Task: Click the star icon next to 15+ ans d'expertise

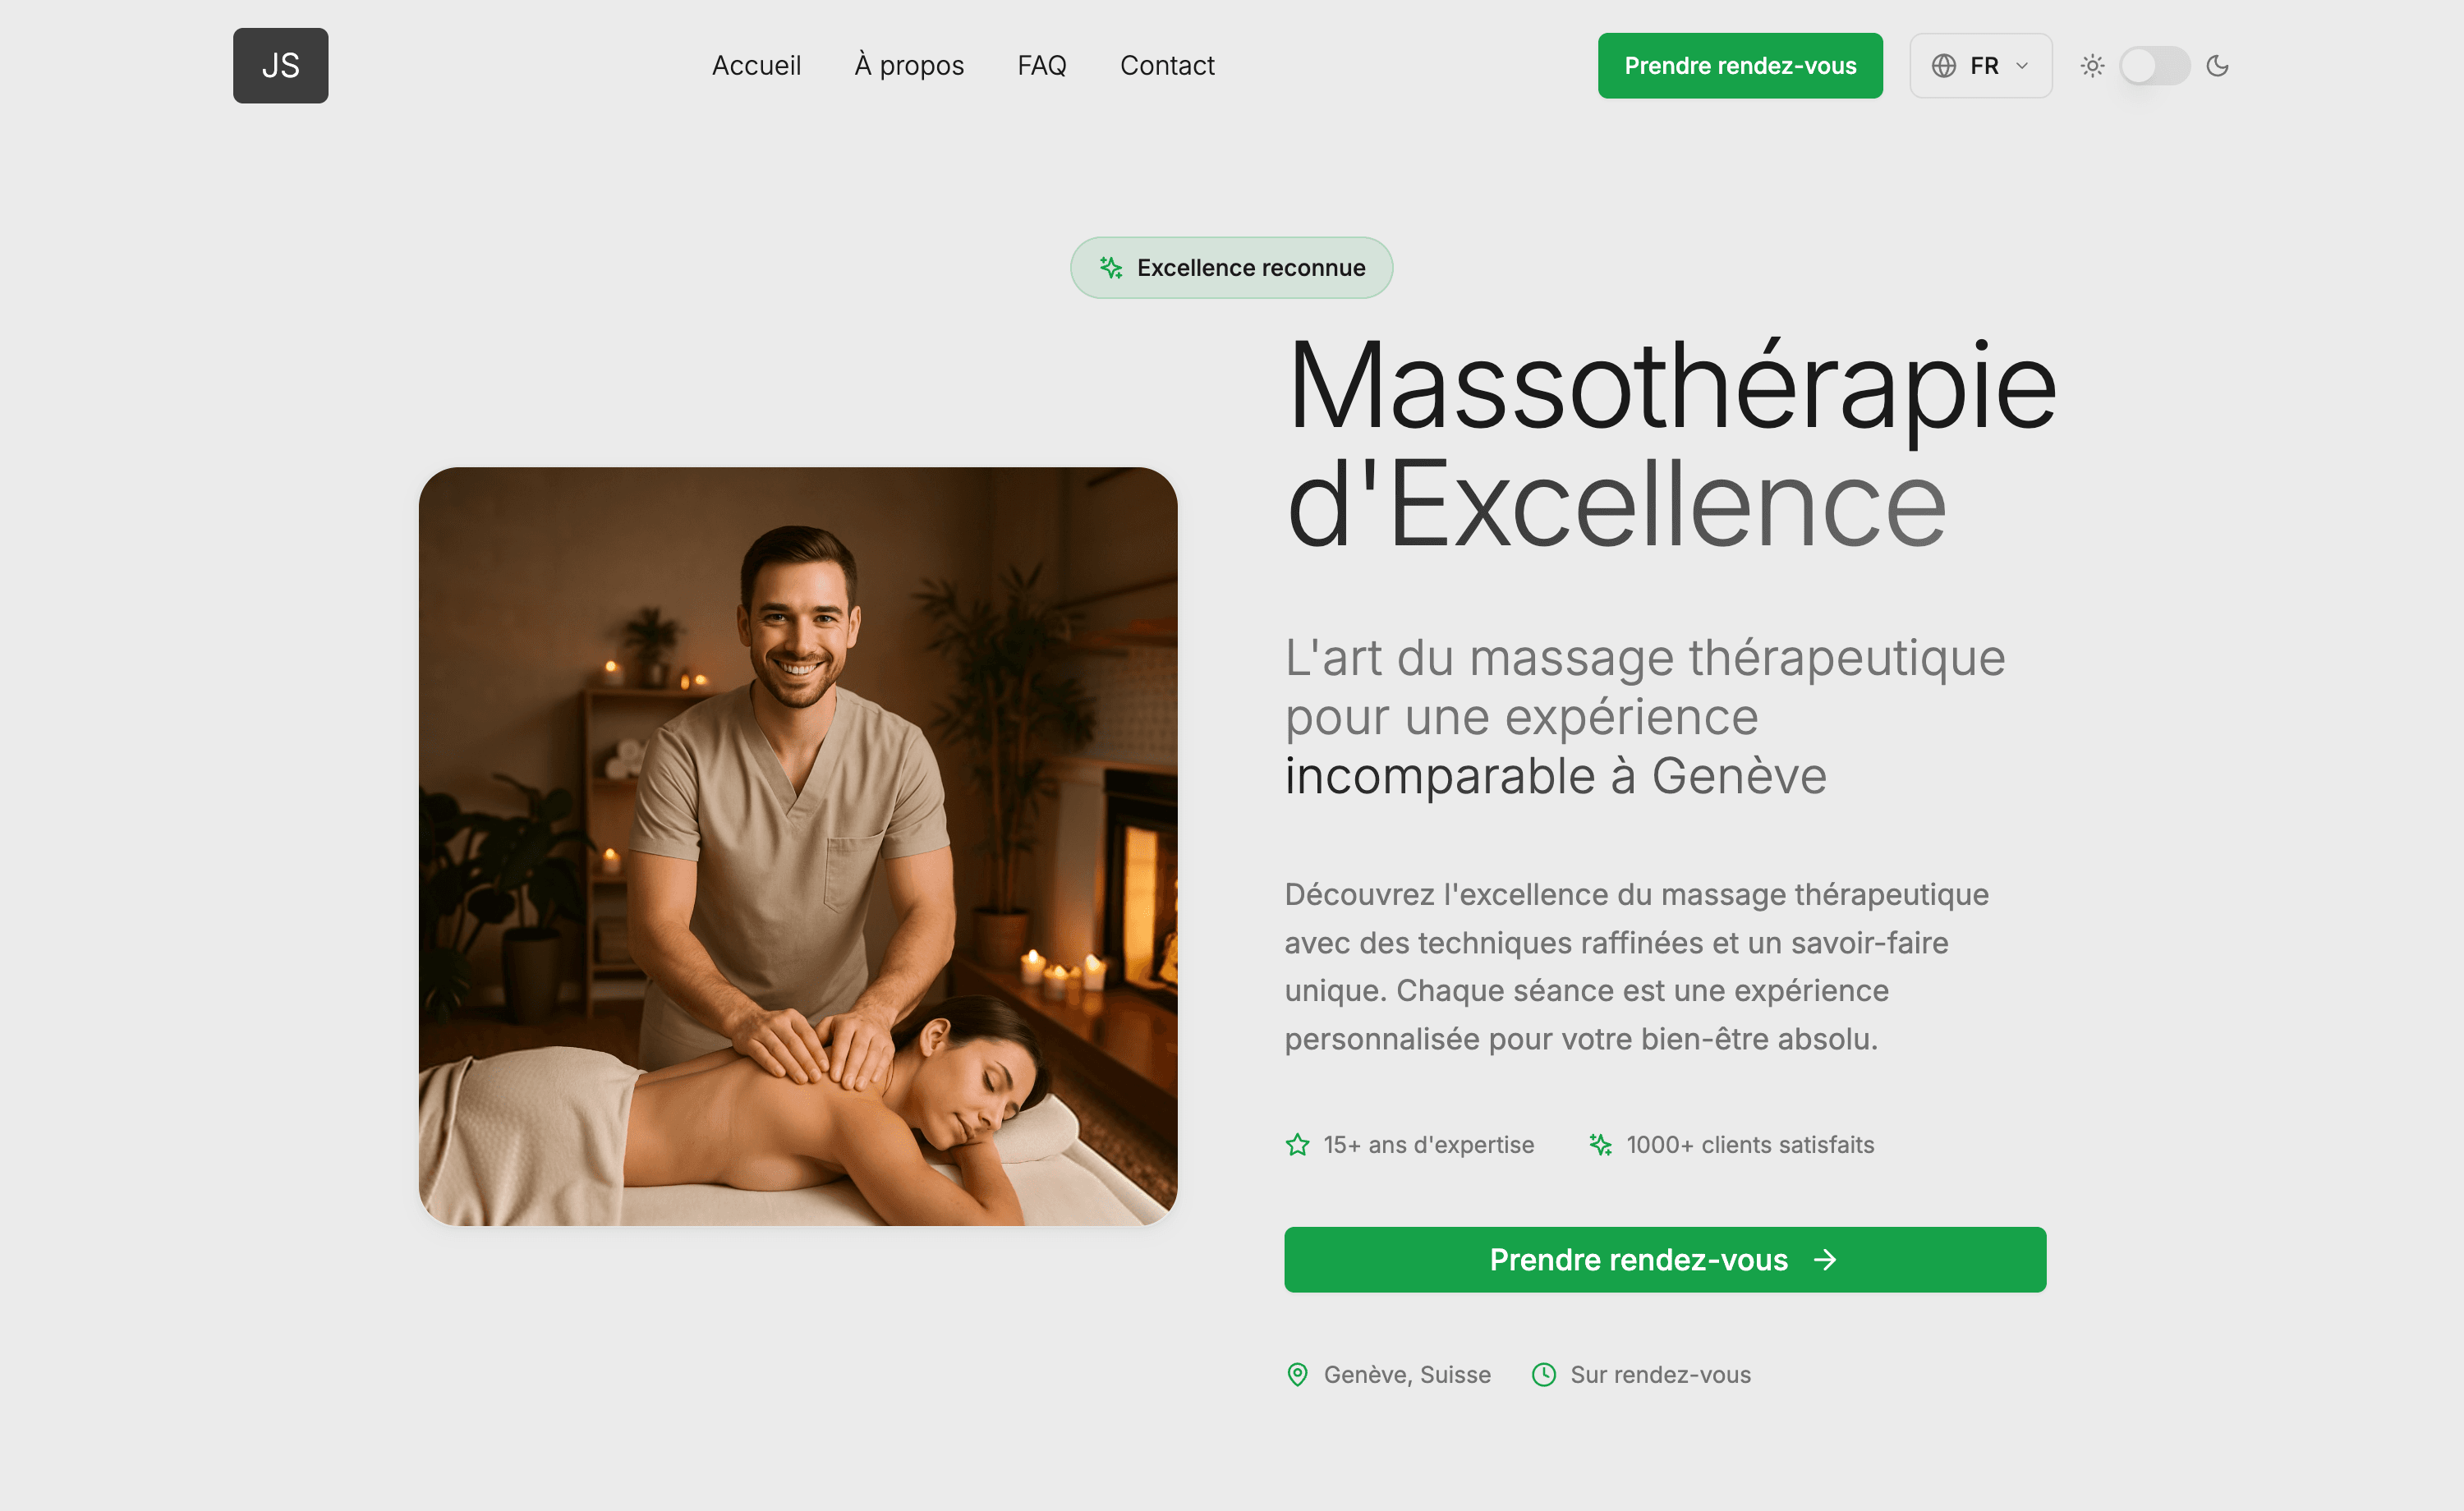Action: (1297, 1144)
